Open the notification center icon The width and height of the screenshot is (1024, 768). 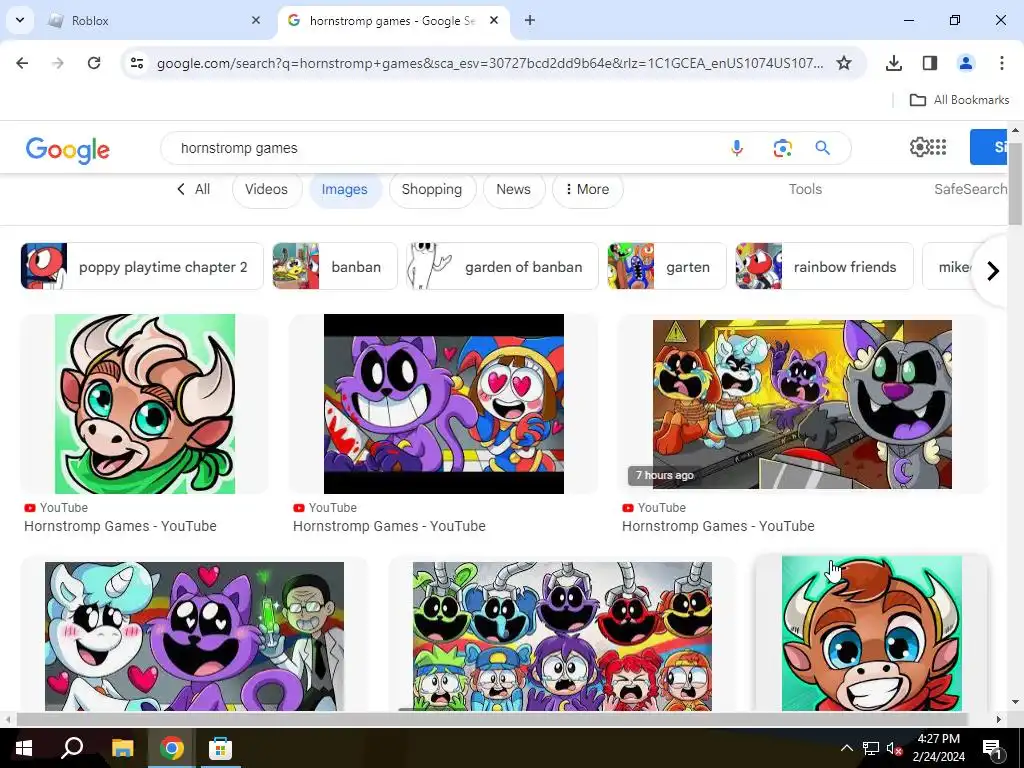point(993,748)
